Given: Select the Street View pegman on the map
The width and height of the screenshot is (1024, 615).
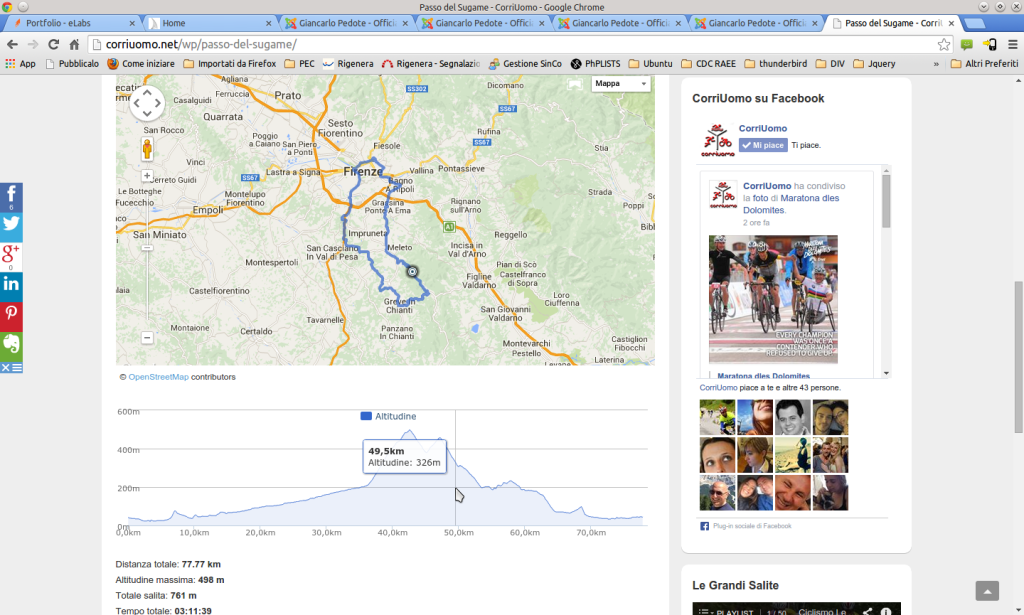Looking at the screenshot, I should point(147,150).
